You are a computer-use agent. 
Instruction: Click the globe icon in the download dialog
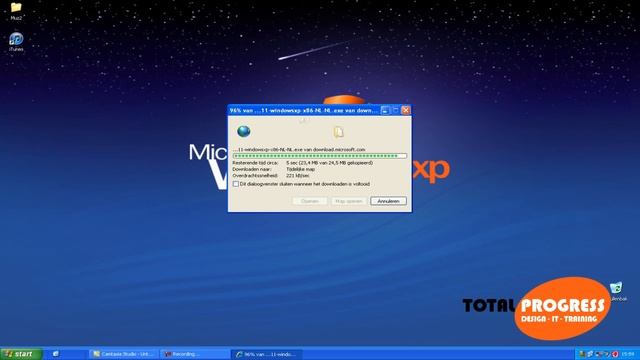pos(244,131)
